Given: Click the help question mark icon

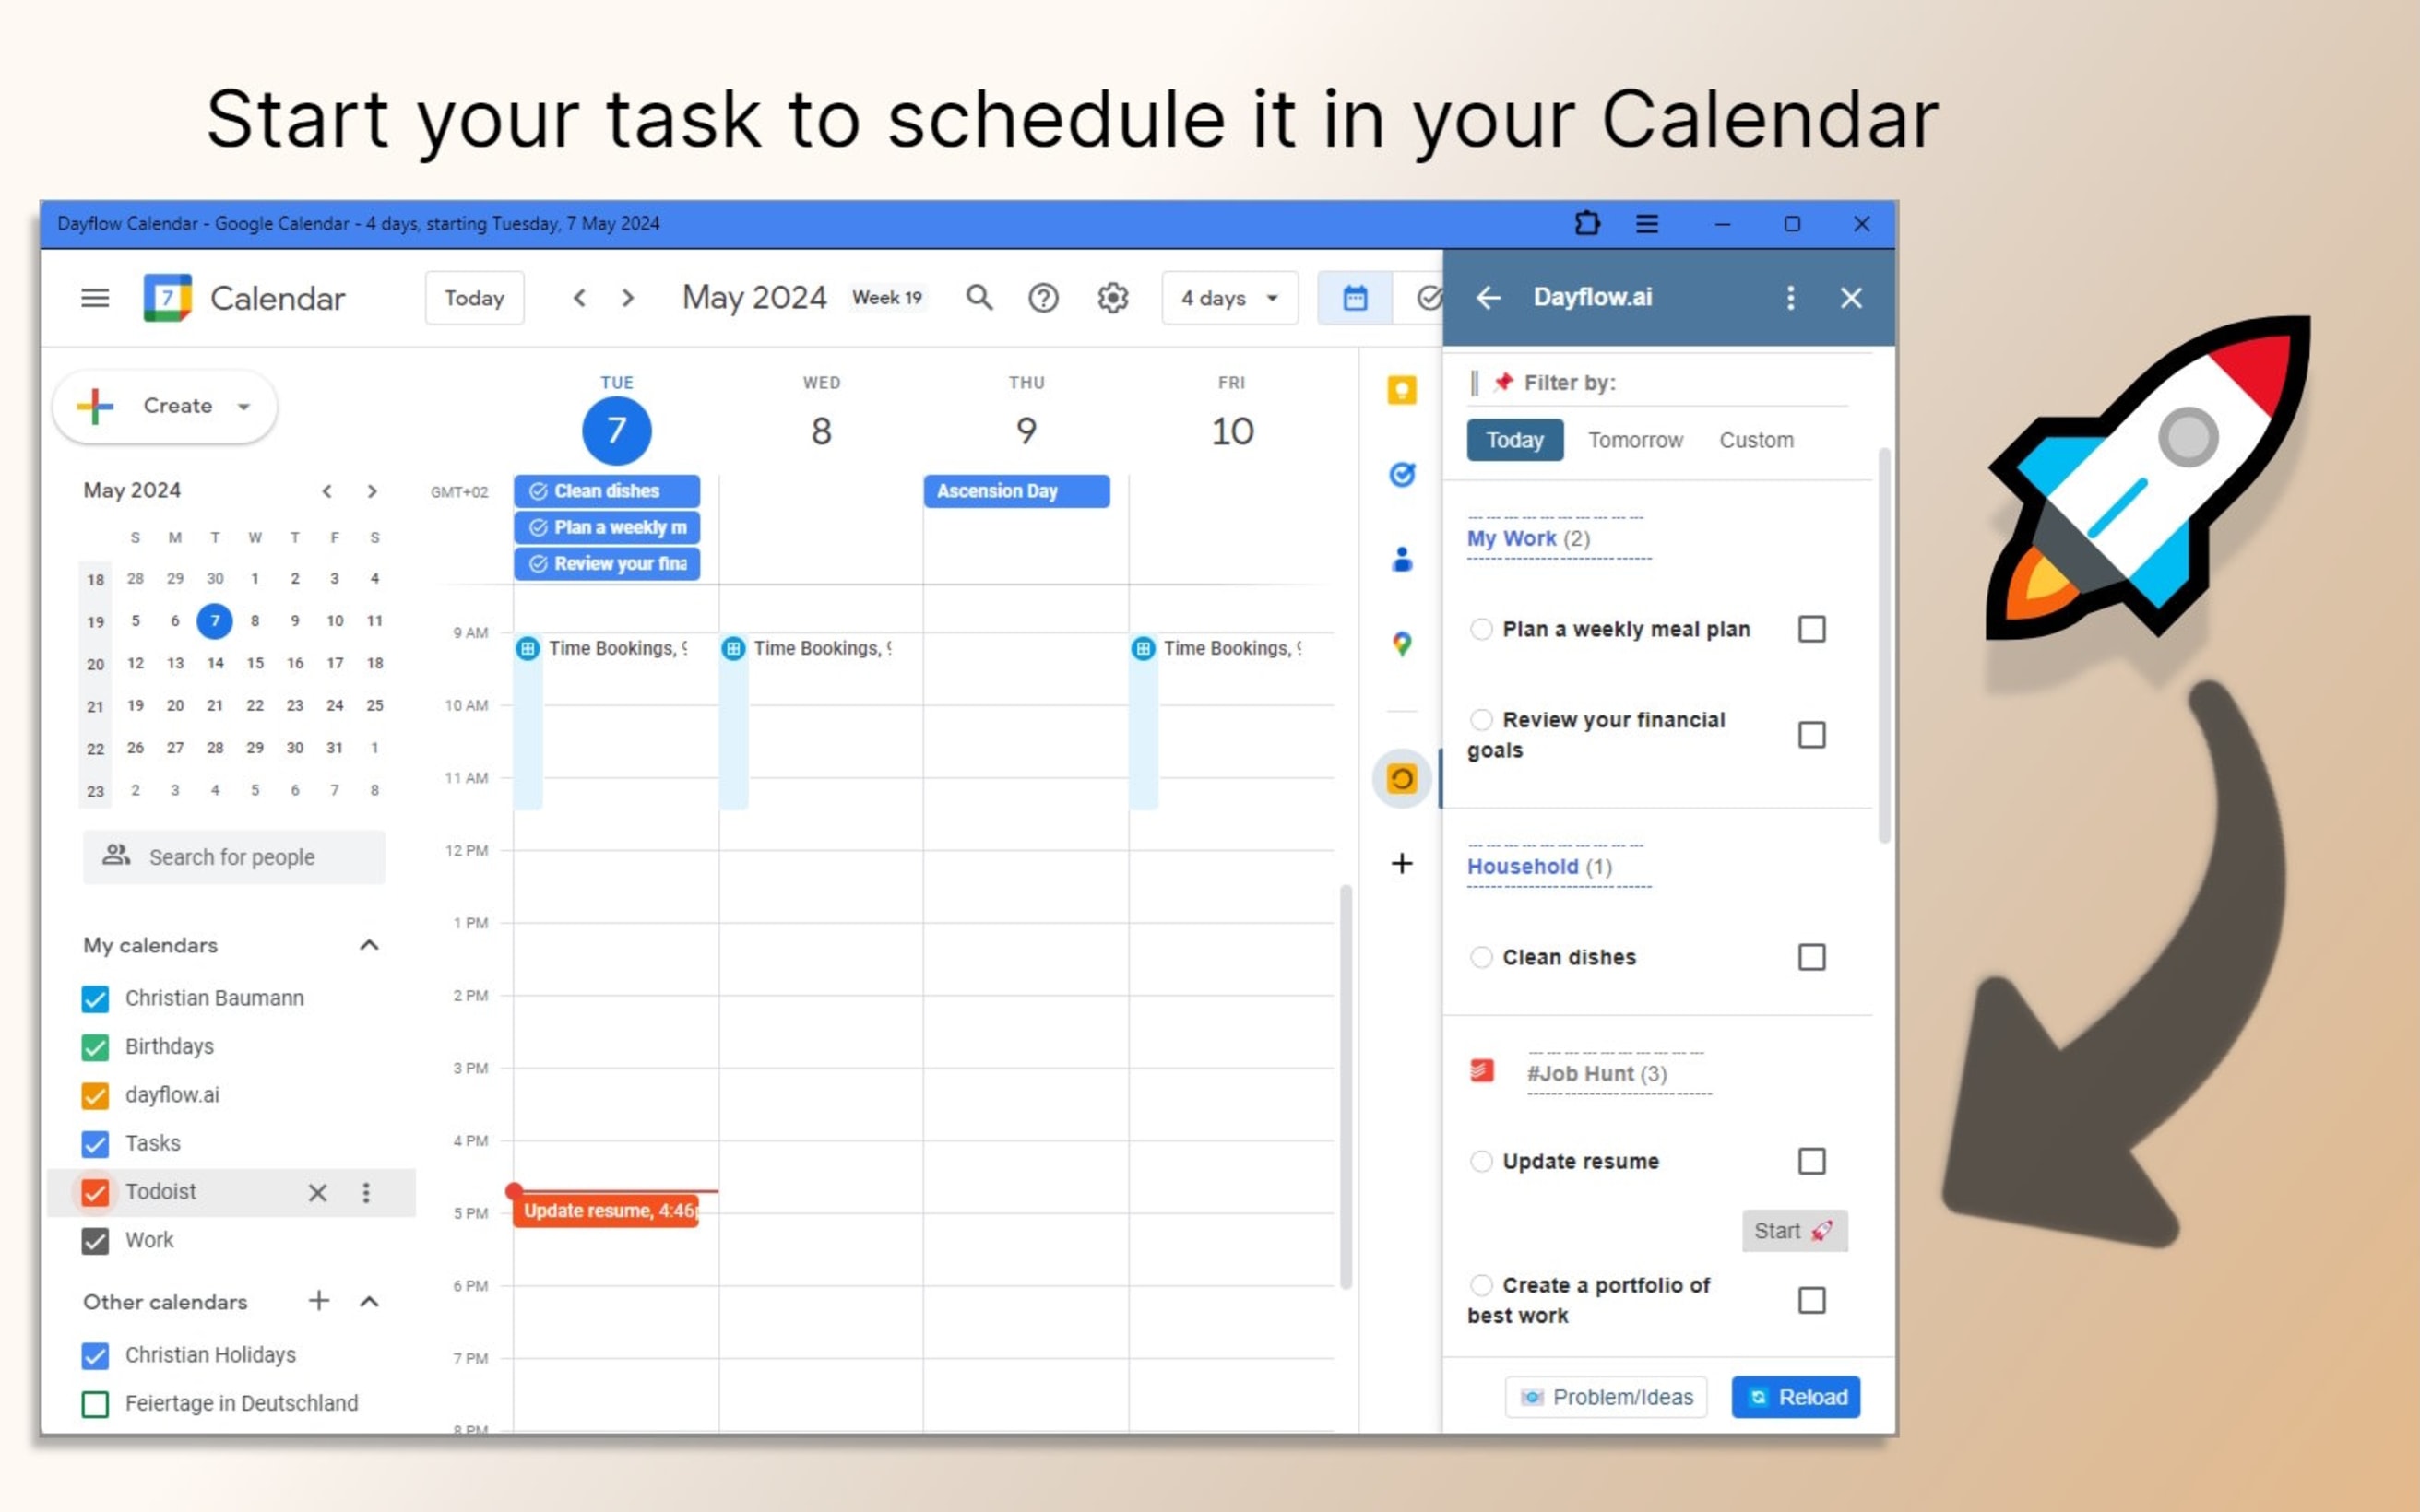Looking at the screenshot, I should 1044,298.
